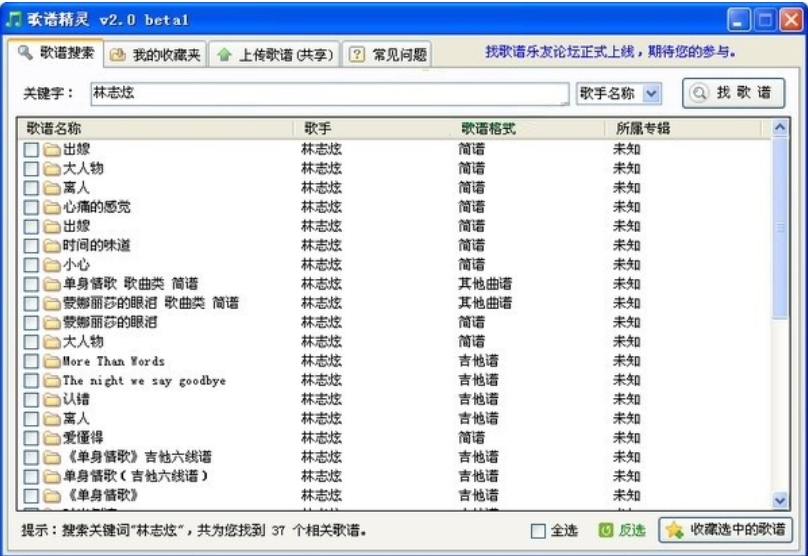This screenshot has width=808, height=556.
Task: Check the box for More Than Words
Action: (31, 361)
